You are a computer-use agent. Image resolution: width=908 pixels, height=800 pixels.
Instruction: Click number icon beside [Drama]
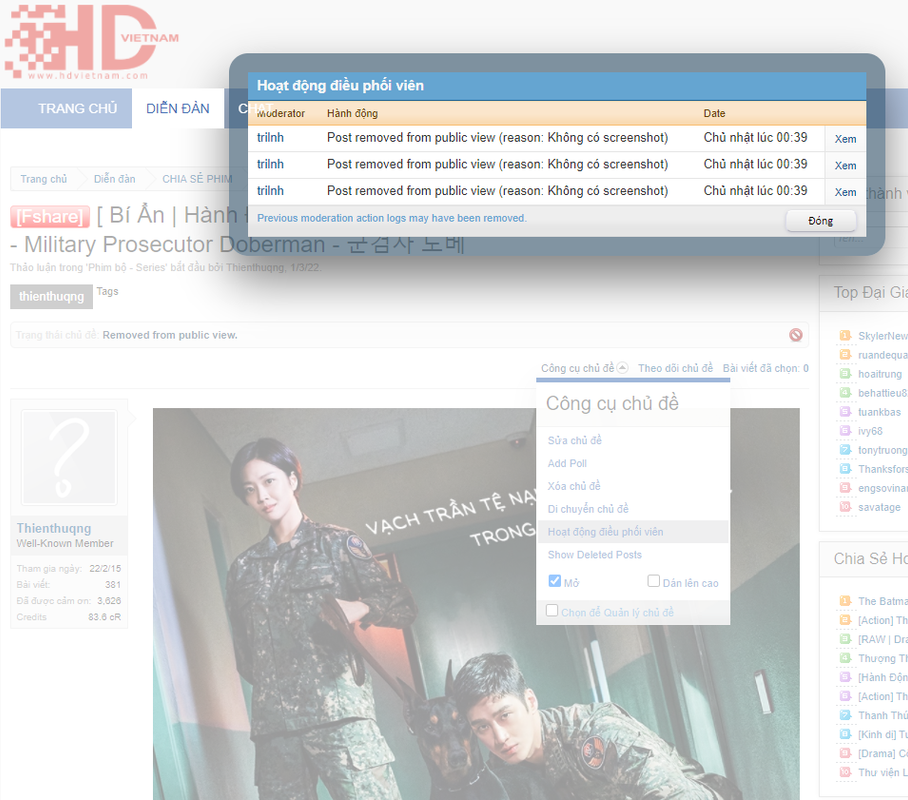click(845, 753)
